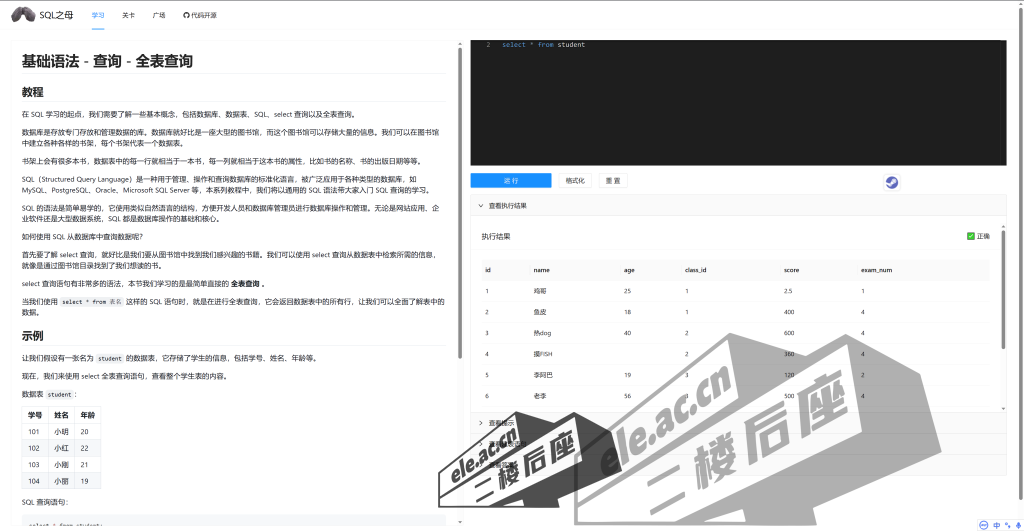1024x531 pixels.
Task: Click the name cell '鱼皮'
Action: point(540,312)
